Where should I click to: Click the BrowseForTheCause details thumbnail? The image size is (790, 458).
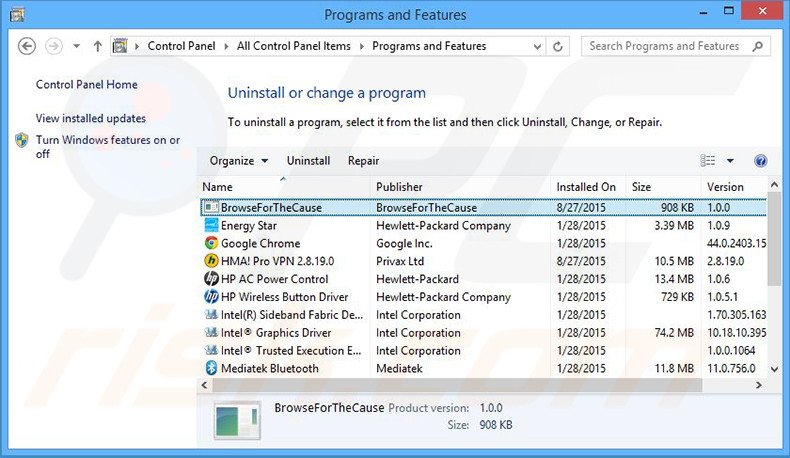237,420
